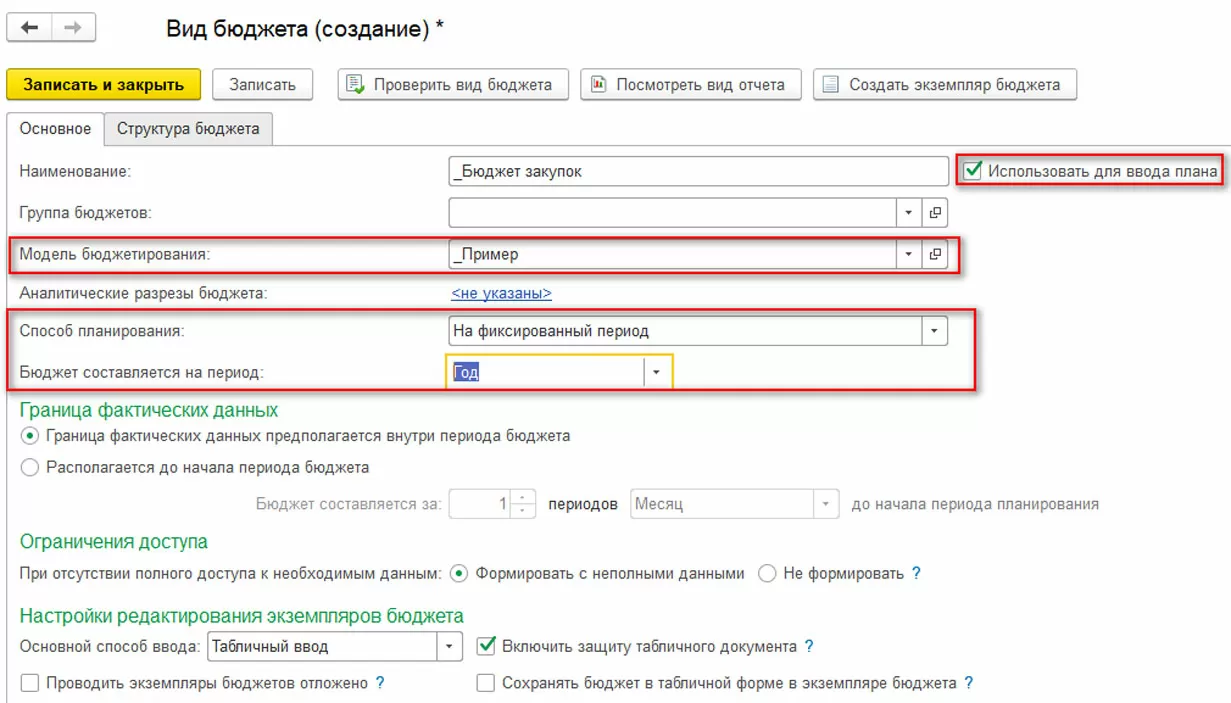
Task: Open the Бюджет составляется на период dropdown
Action: pos(656,372)
